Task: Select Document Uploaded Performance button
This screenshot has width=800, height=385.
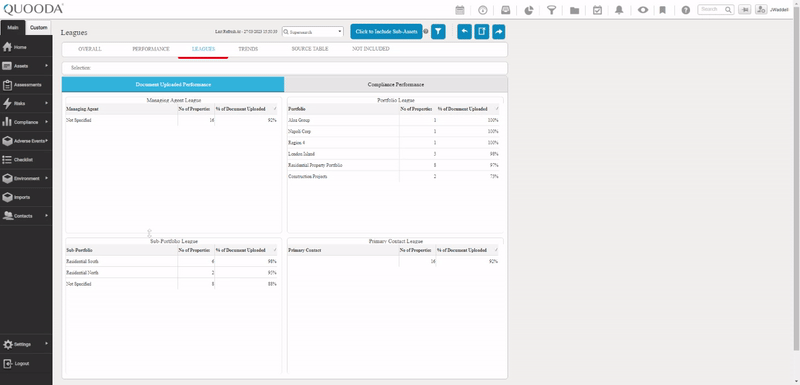Action: [173, 85]
